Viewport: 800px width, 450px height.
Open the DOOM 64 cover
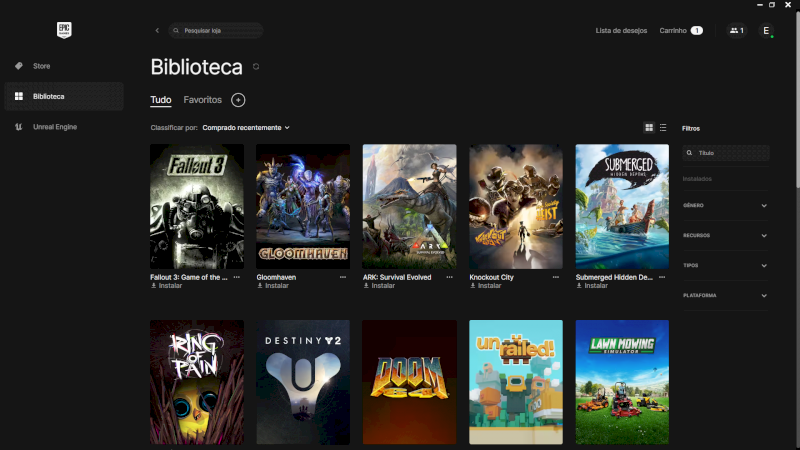point(410,382)
